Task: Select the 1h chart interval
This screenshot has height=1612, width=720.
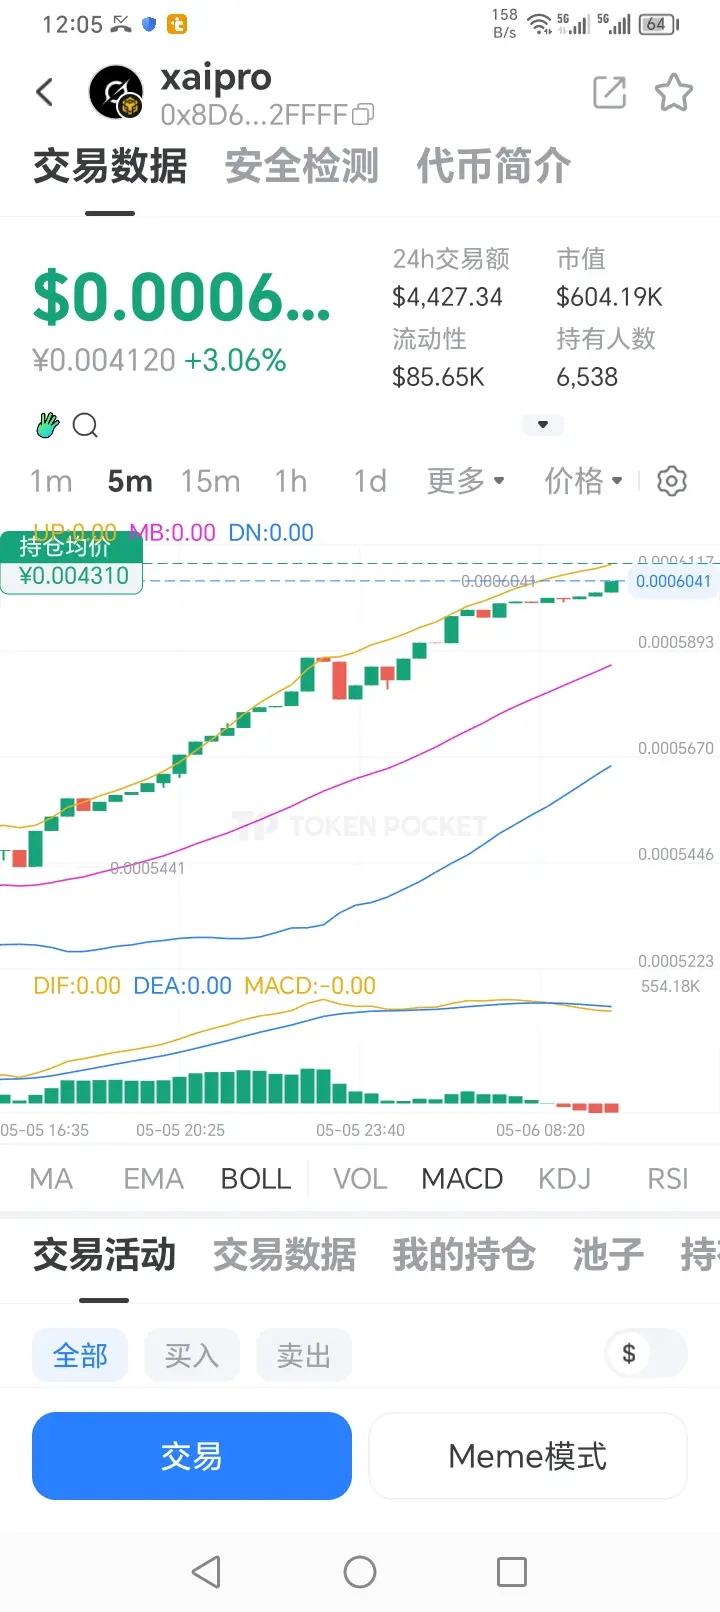Action: (x=291, y=481)
